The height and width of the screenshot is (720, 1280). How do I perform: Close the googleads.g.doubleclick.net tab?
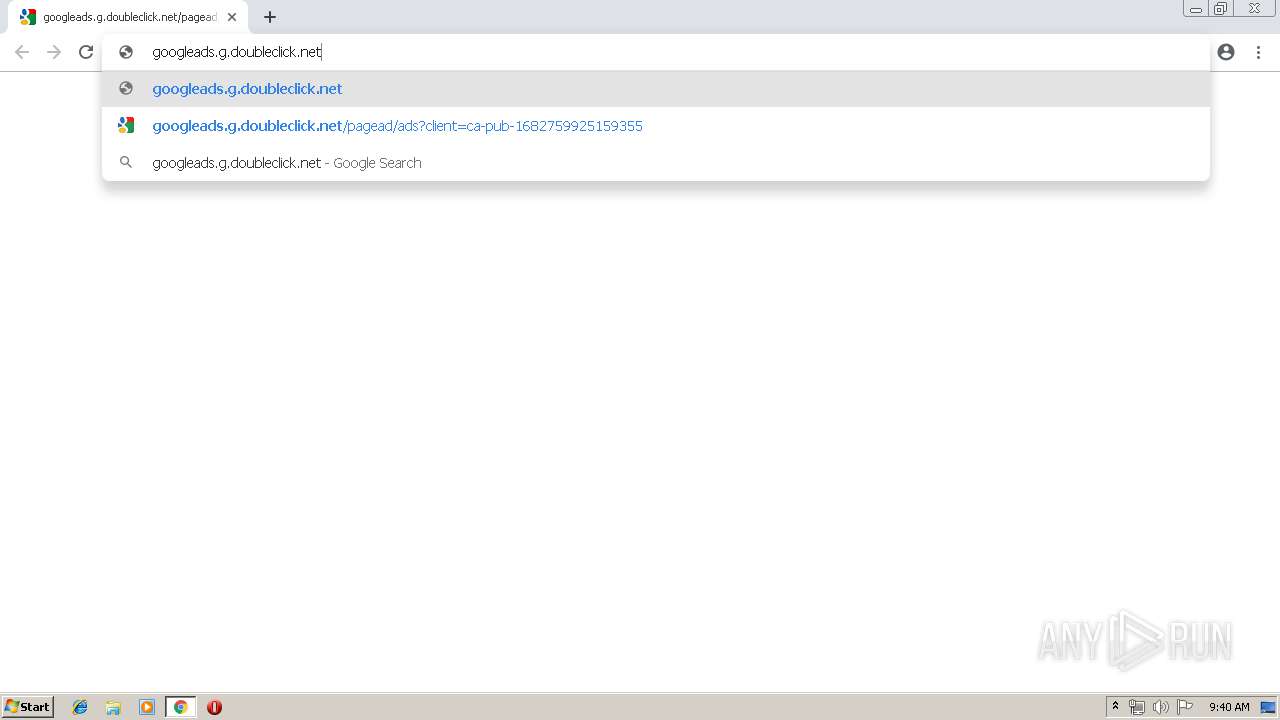tap(232, 17)
